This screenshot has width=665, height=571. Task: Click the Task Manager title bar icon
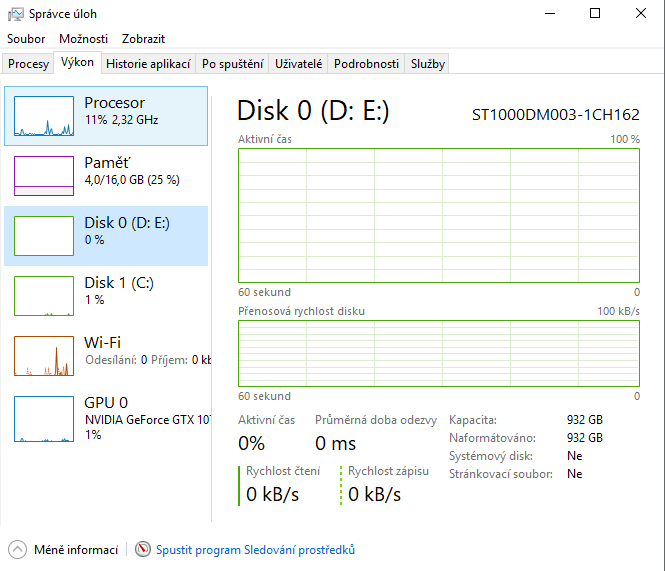[x=17, y=14]
